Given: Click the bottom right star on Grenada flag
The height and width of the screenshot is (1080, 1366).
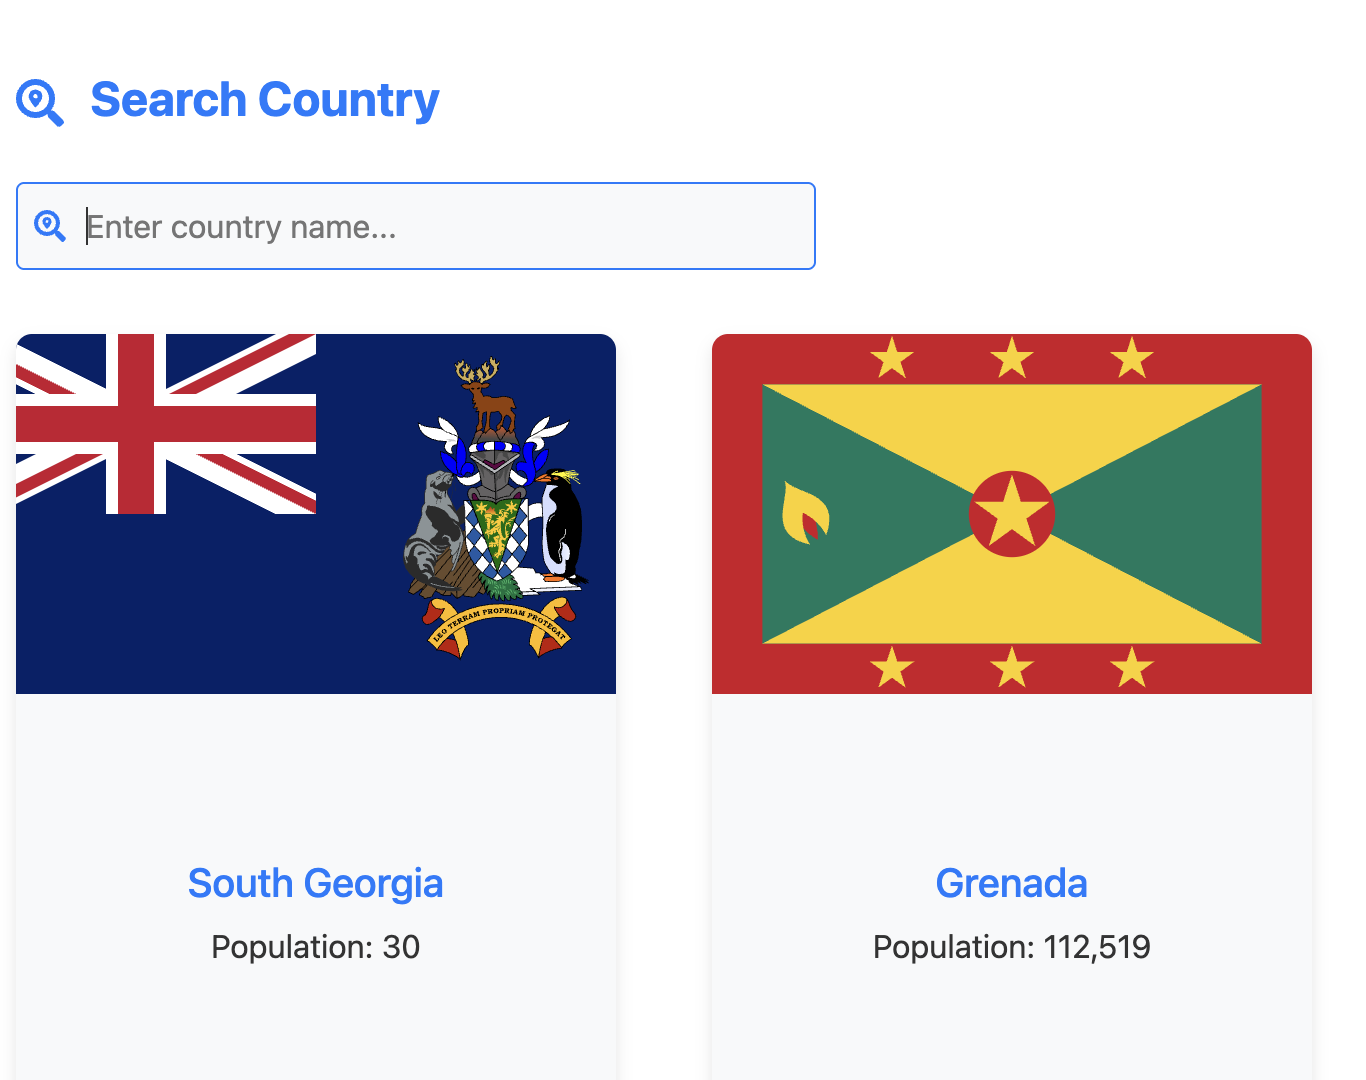Looking at the screenshot, I should (1131, 666).
